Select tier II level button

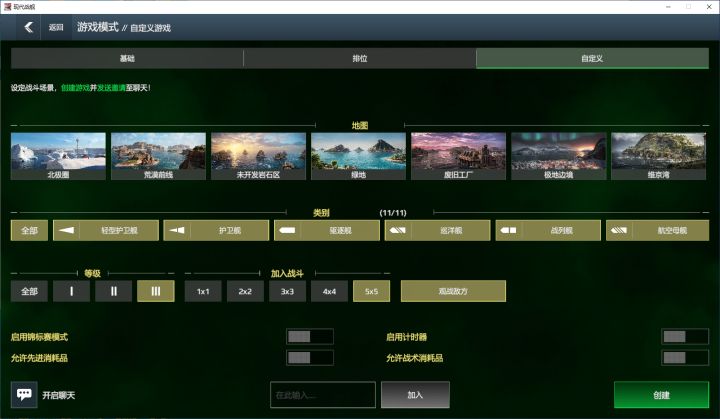(x=113, y=291)
